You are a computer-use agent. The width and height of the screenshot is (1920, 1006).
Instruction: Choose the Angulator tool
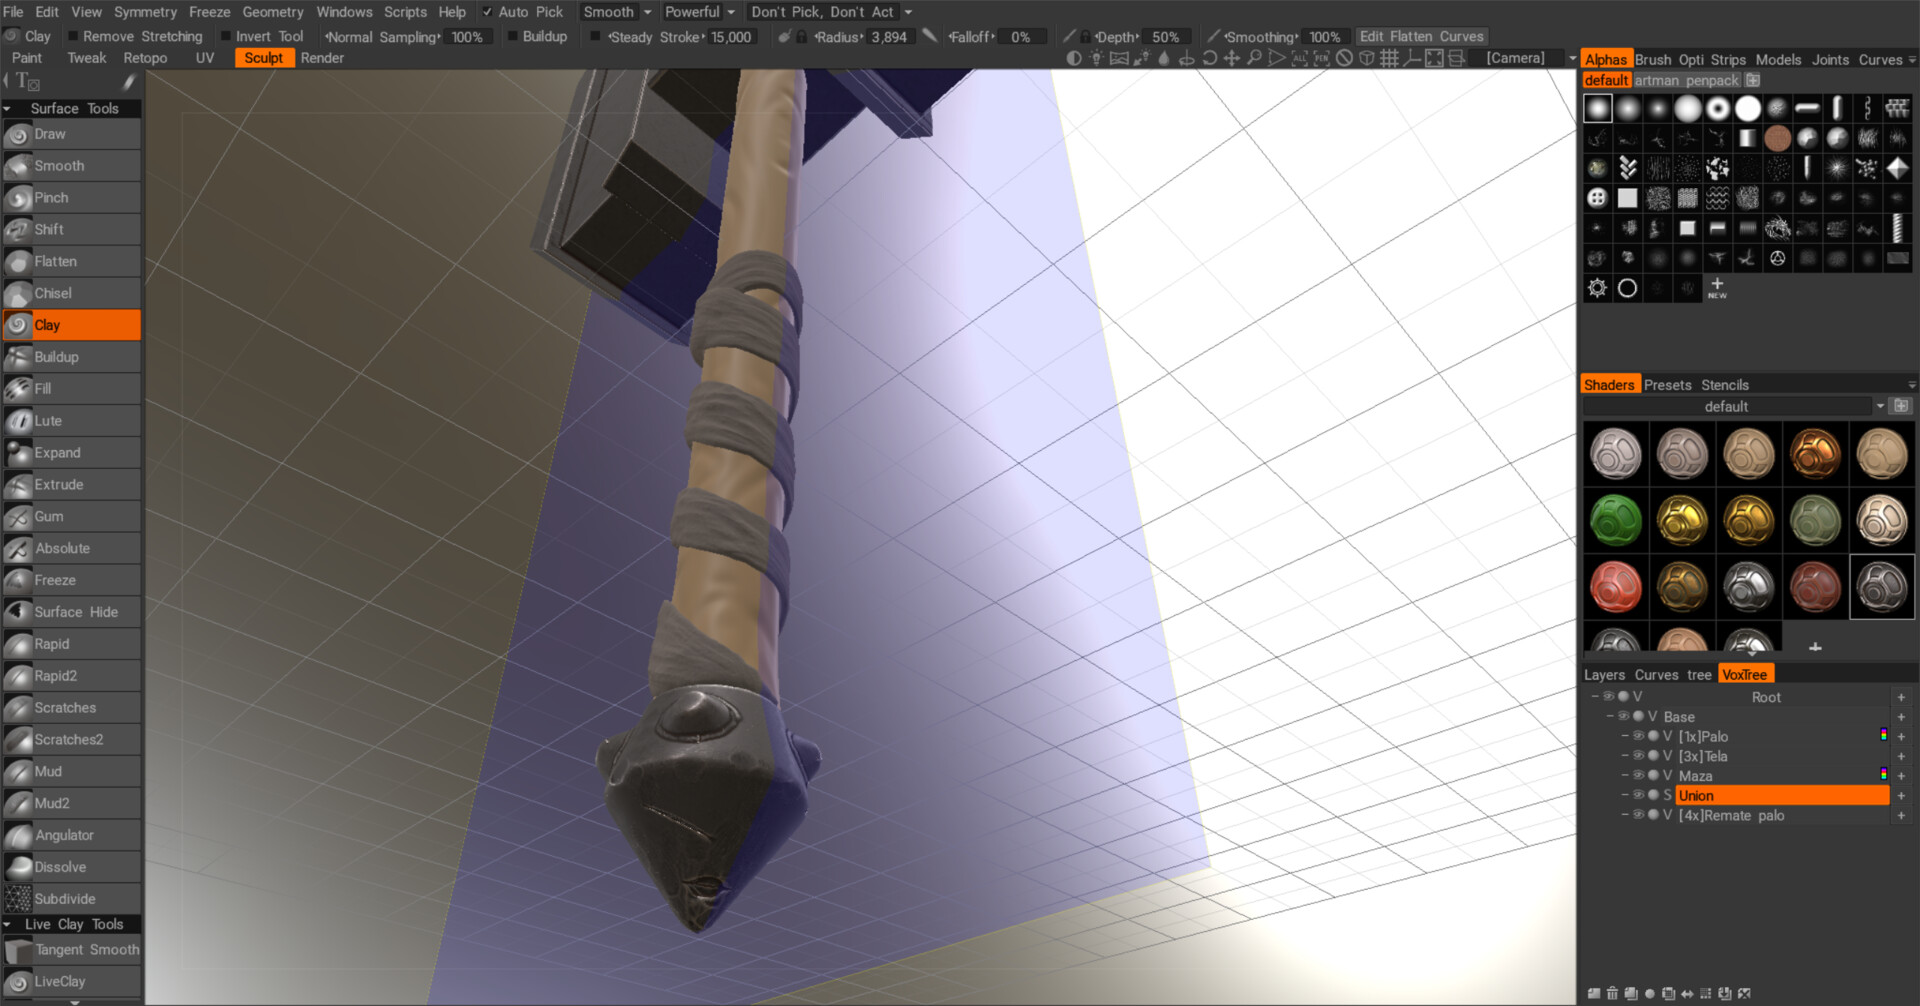(71, 835)
